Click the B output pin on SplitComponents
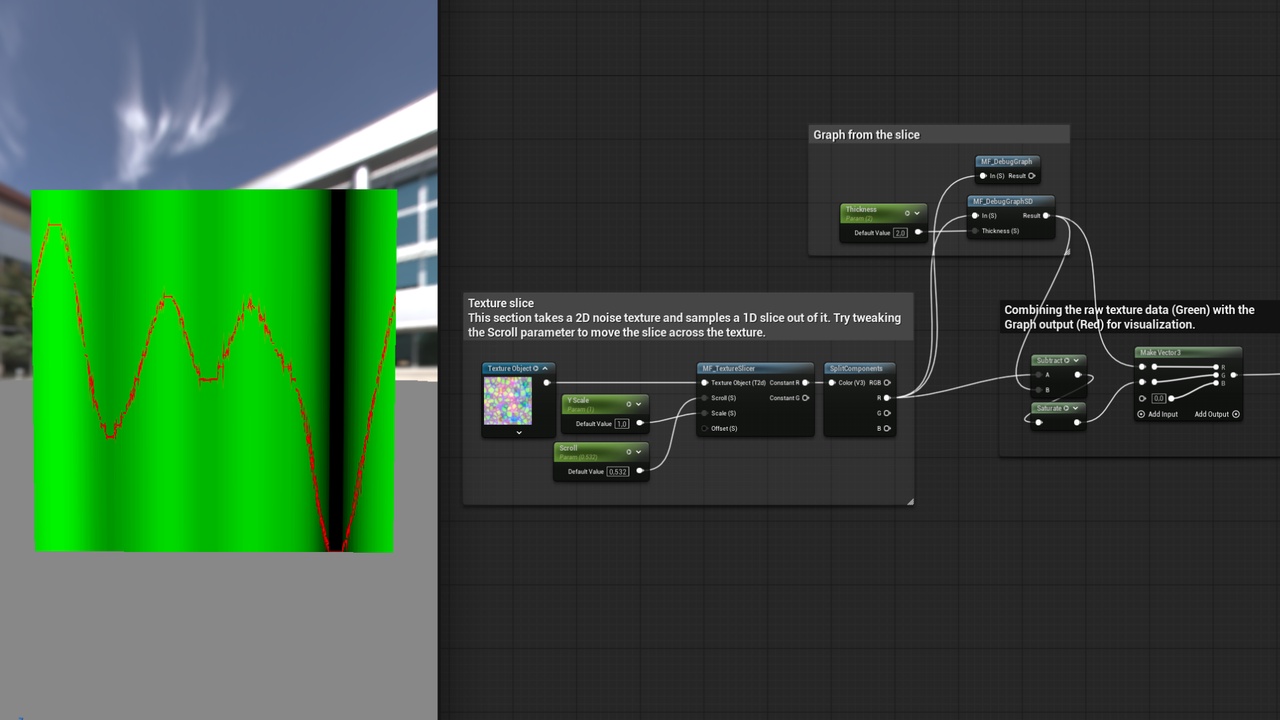 (887, 428)
